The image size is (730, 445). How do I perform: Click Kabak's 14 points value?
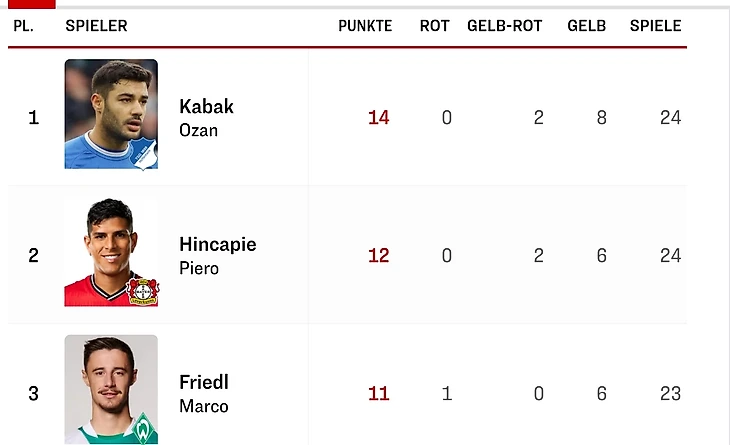[378, 118]
